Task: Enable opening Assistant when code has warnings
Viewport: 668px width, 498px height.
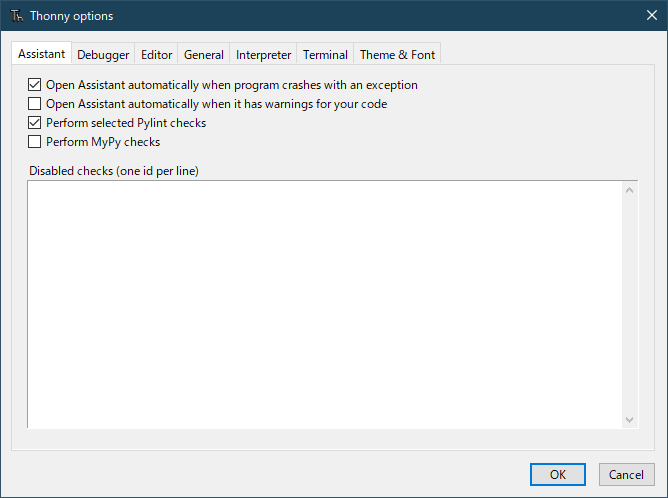Action: point(35,104)
